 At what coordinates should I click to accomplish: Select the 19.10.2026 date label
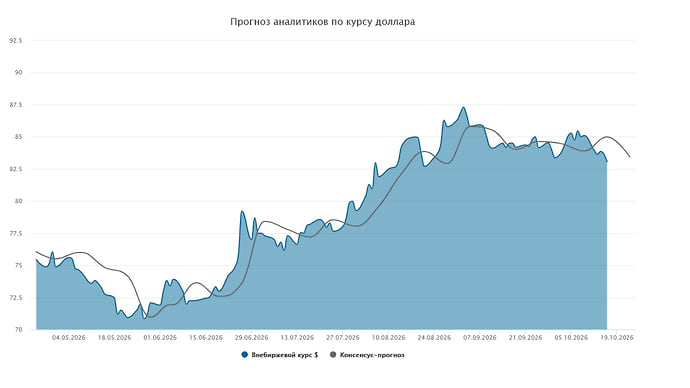[x=617, y=338]
